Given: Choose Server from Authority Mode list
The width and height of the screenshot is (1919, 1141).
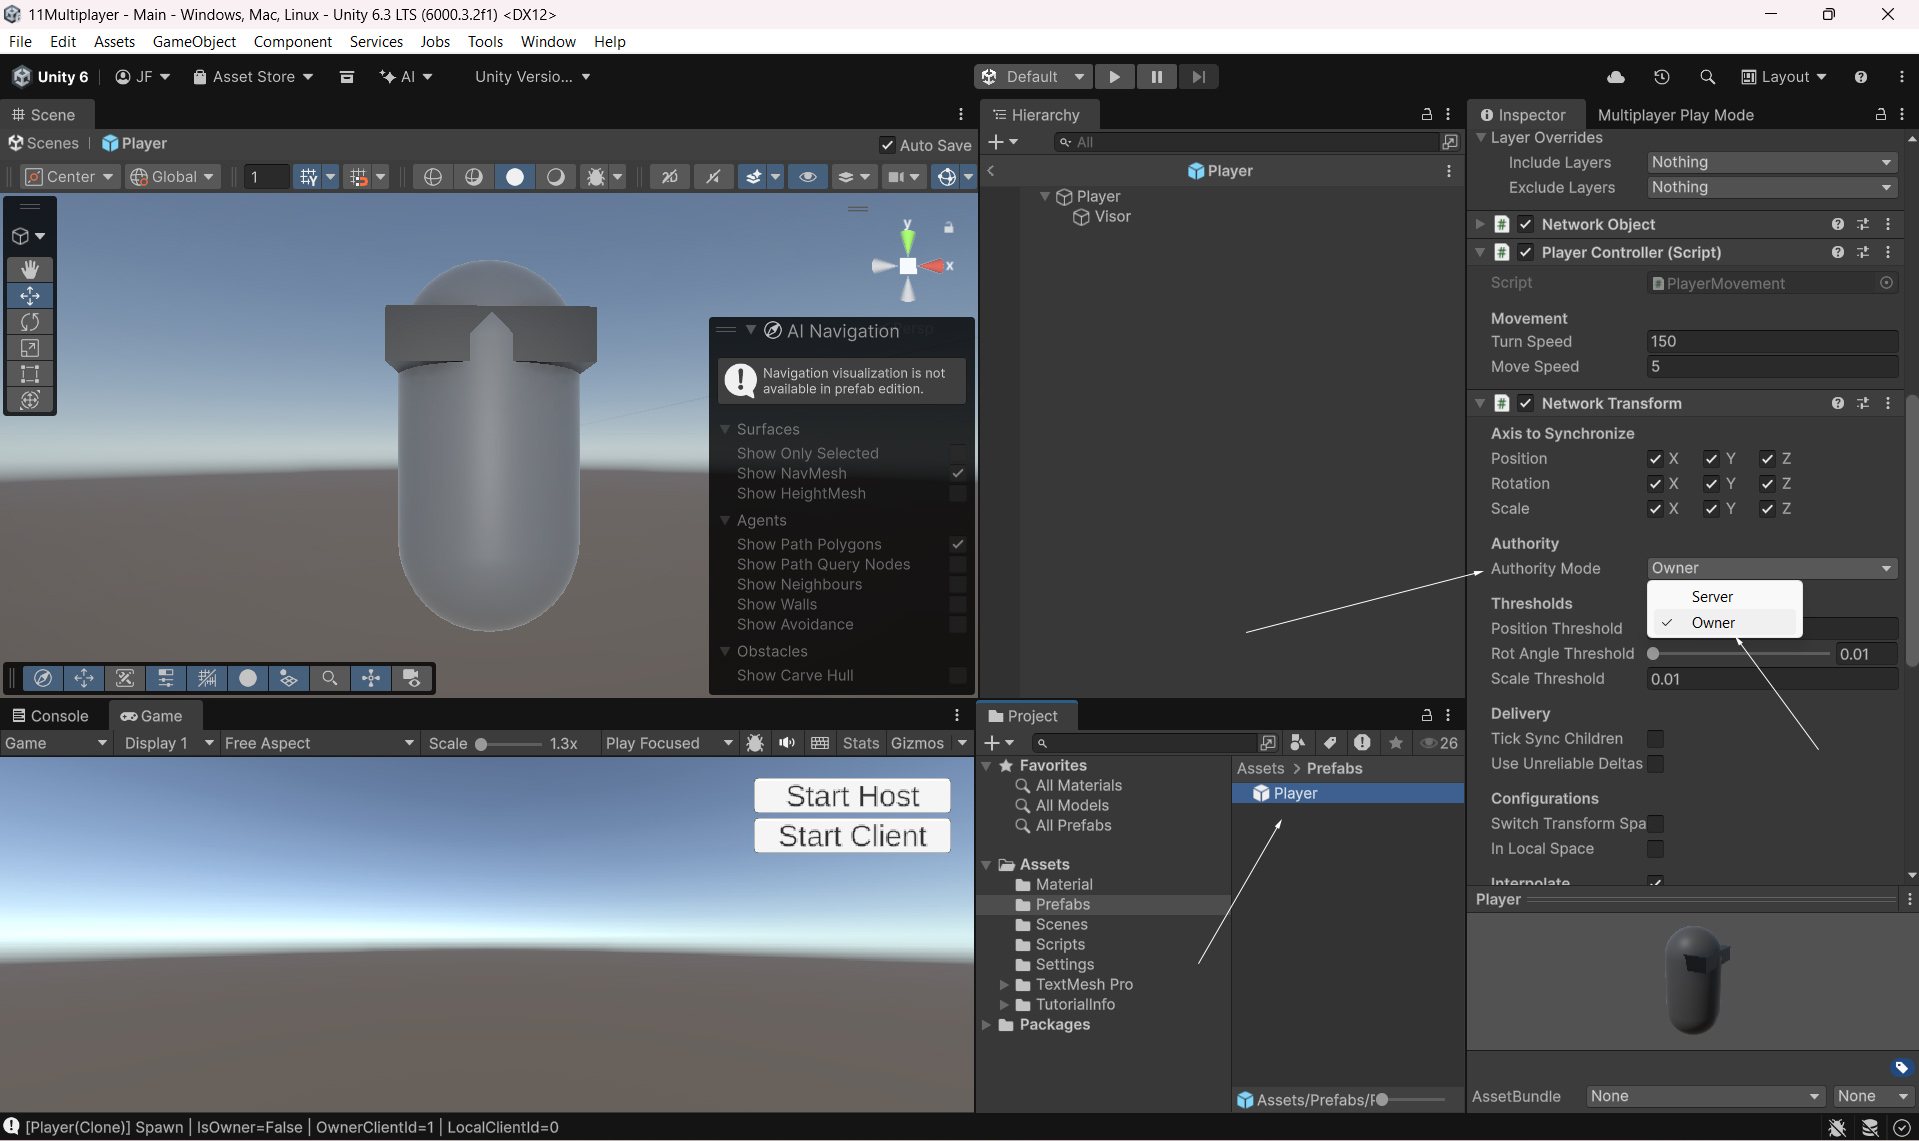Looking at the screenshot, I should pos(1712,596).
